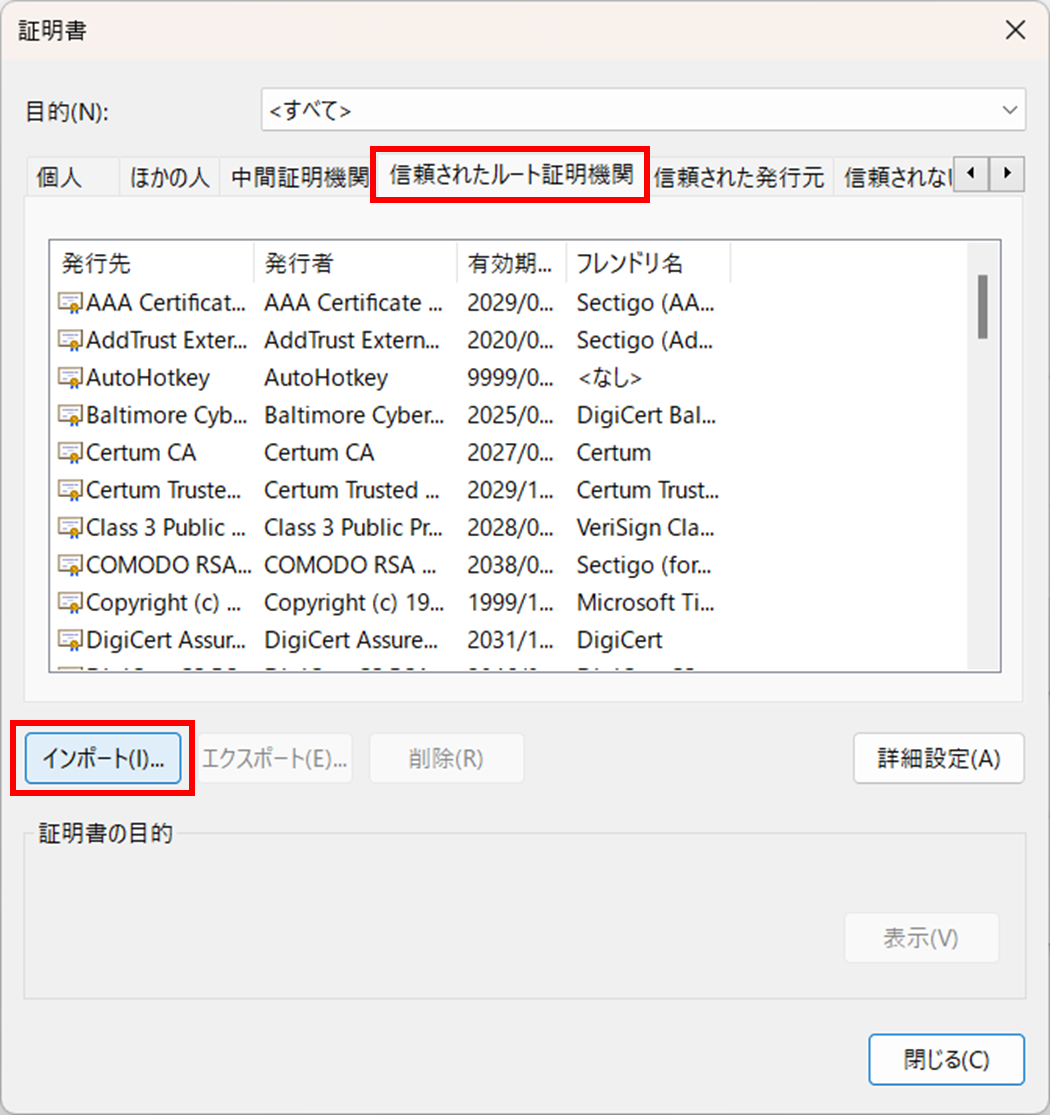Select the COMODO RSA certificate icon
The height and width of the screenshot is (1115, 1050).
click(70, 565)
